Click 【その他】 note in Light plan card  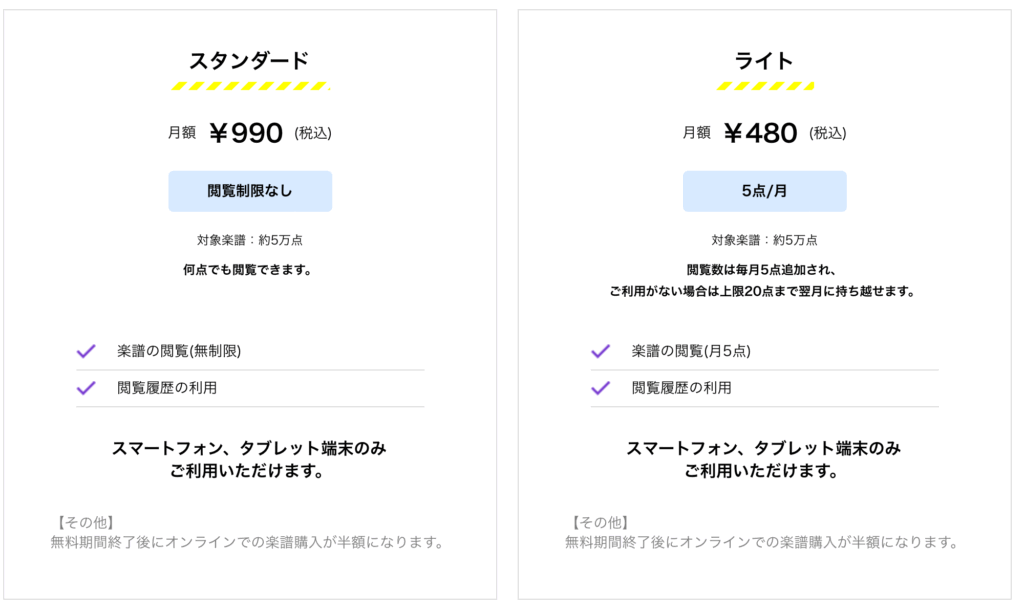(600, 522)
